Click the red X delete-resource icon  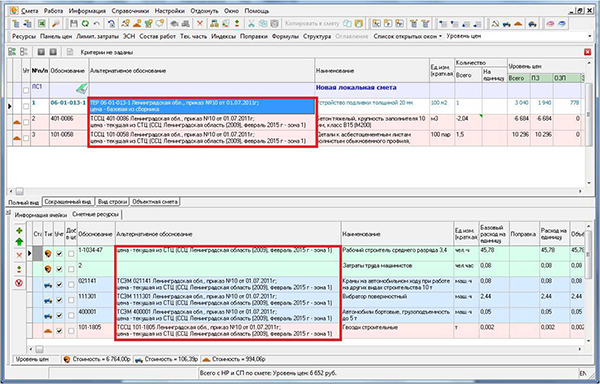coord(19,255)
